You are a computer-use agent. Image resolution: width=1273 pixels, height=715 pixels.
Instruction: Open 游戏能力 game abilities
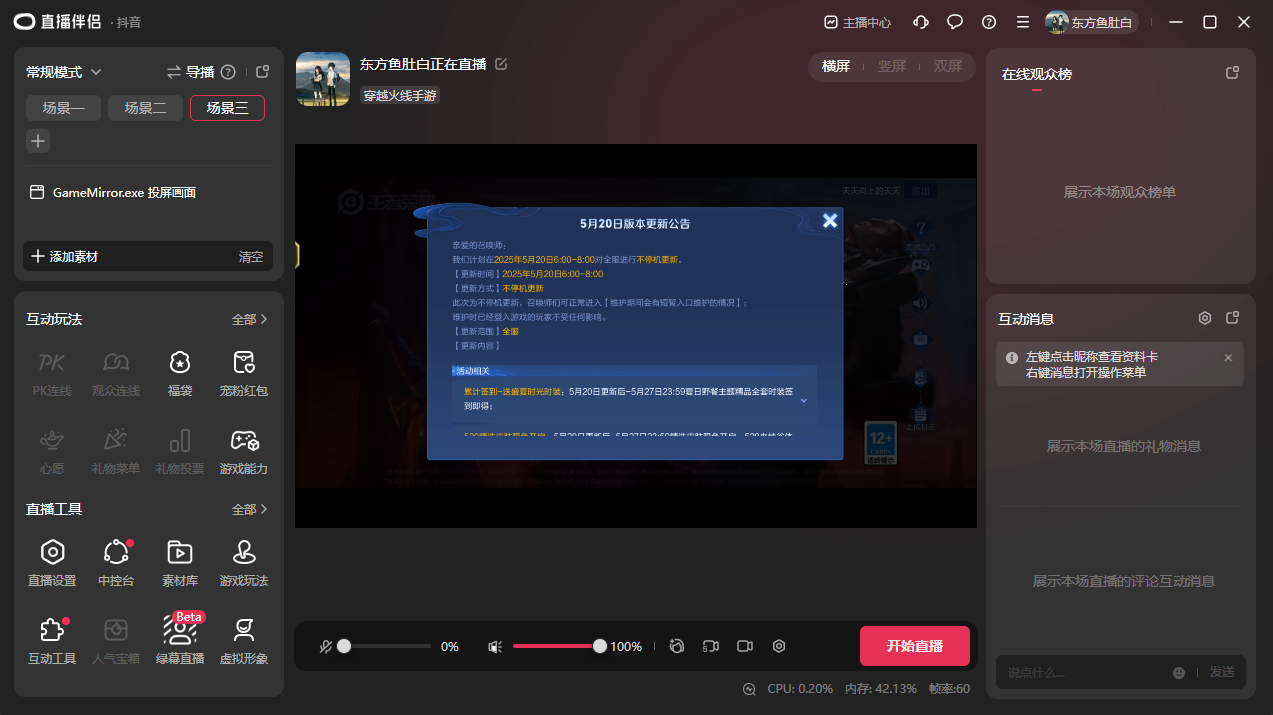(244, 450)
